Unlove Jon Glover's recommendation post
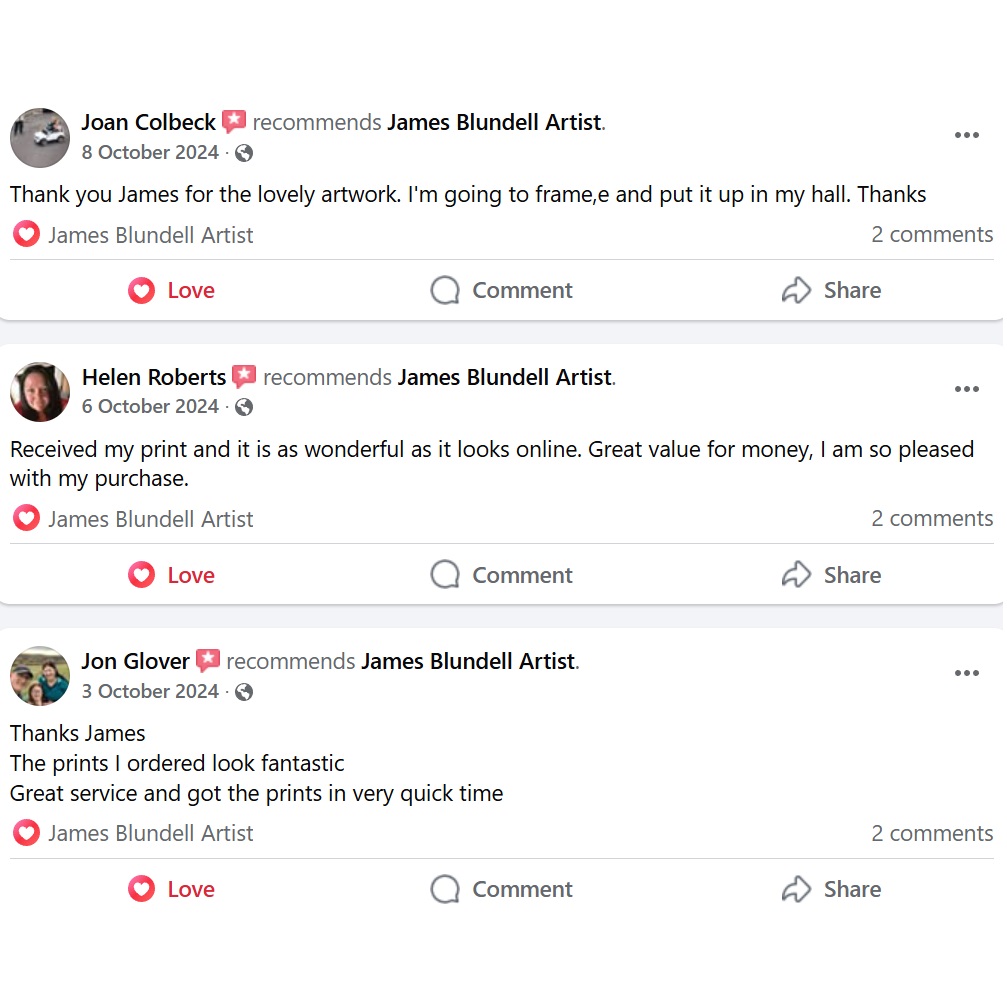 [171, 890]
